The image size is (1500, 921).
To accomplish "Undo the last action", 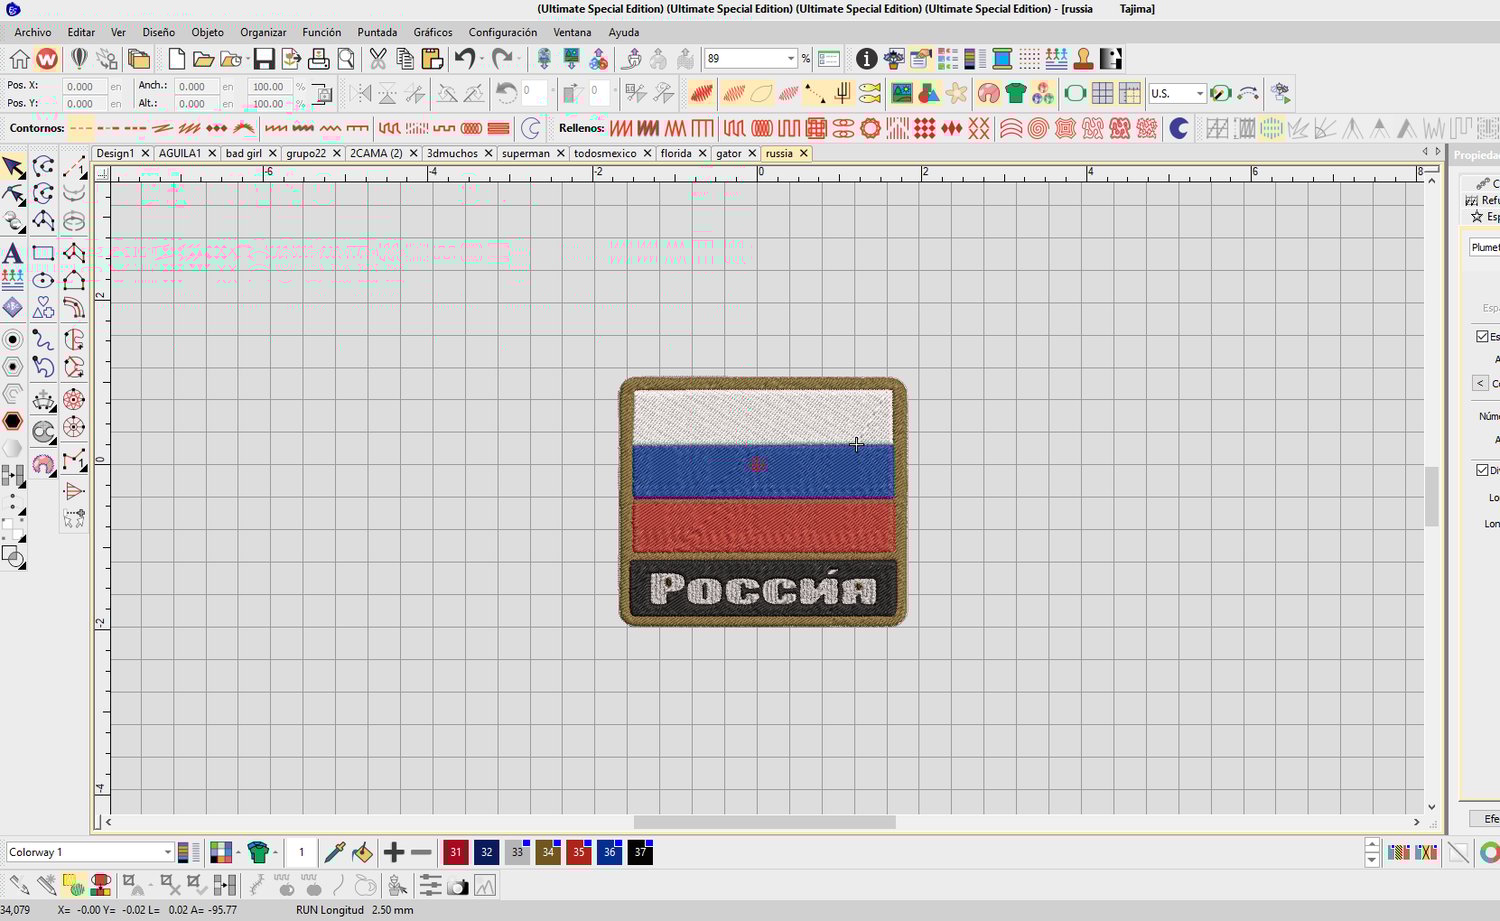I will 464,59.
